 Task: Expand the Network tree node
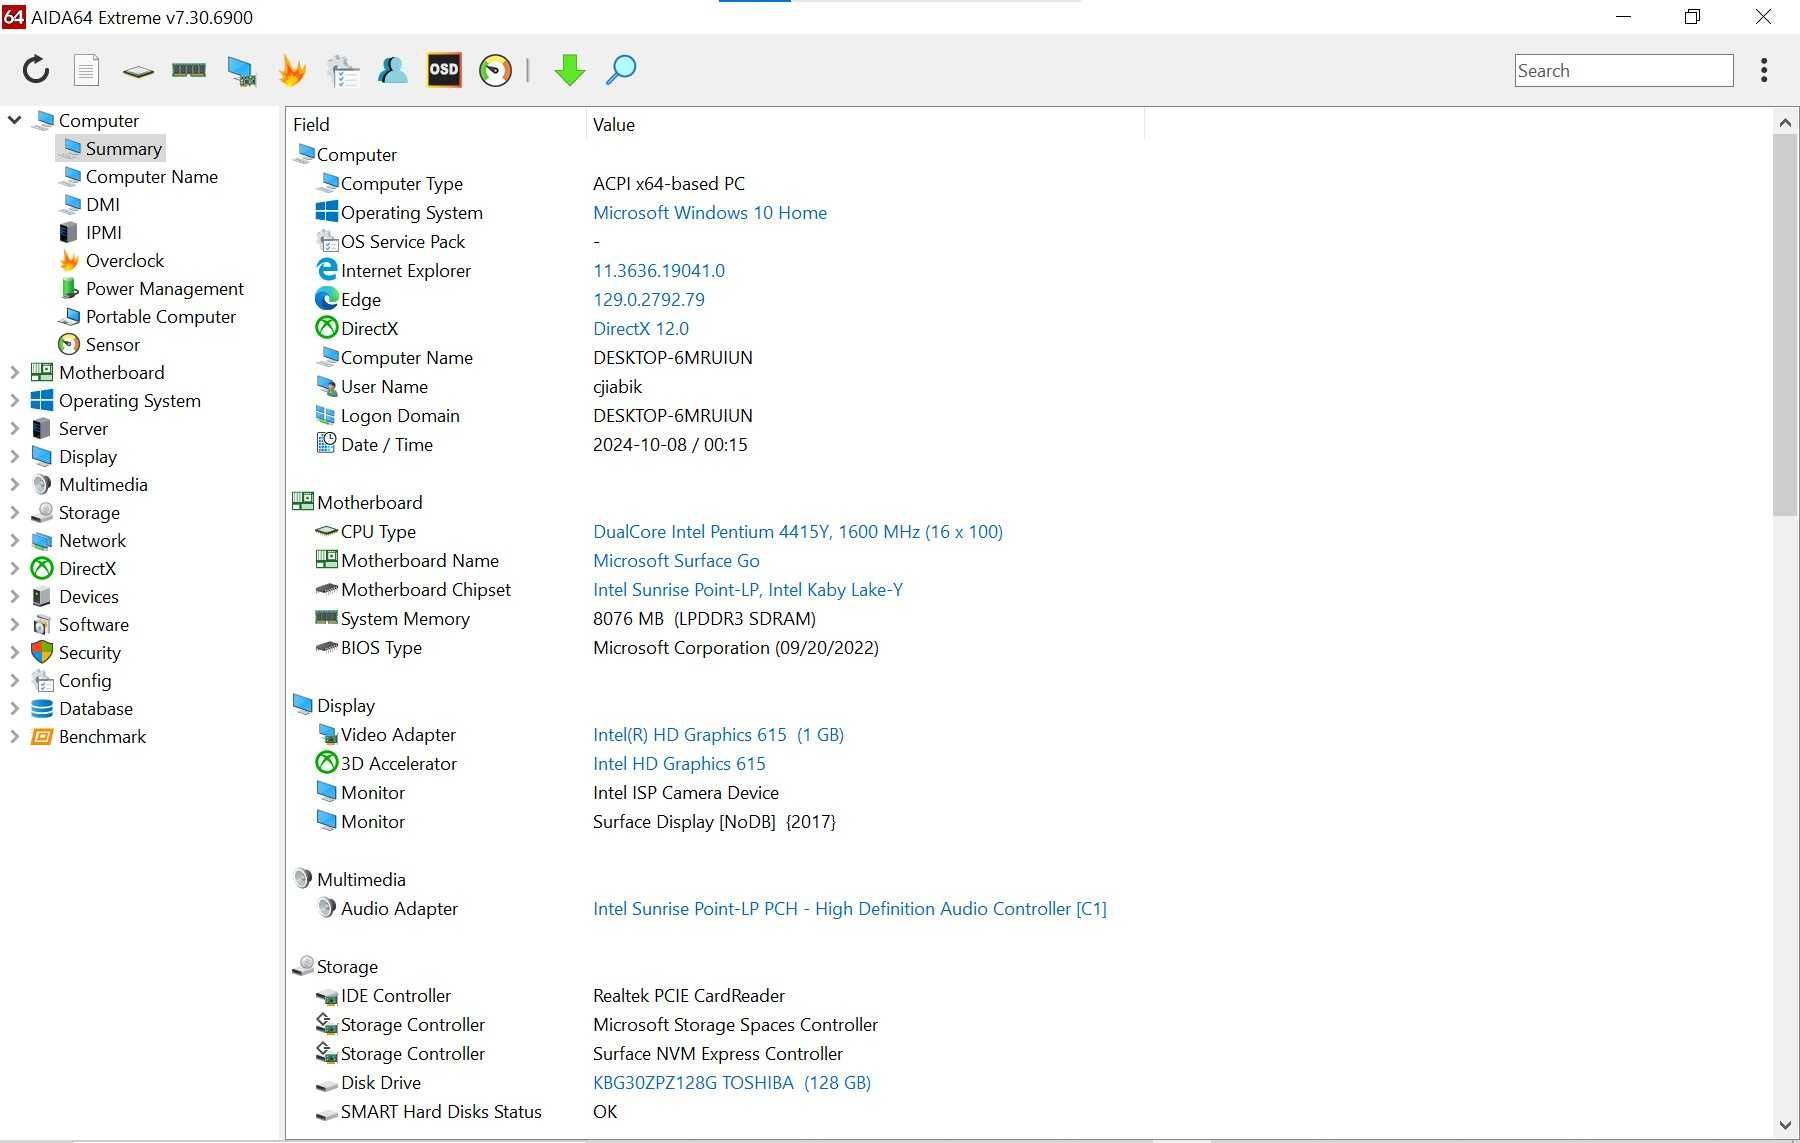[14, 540]
